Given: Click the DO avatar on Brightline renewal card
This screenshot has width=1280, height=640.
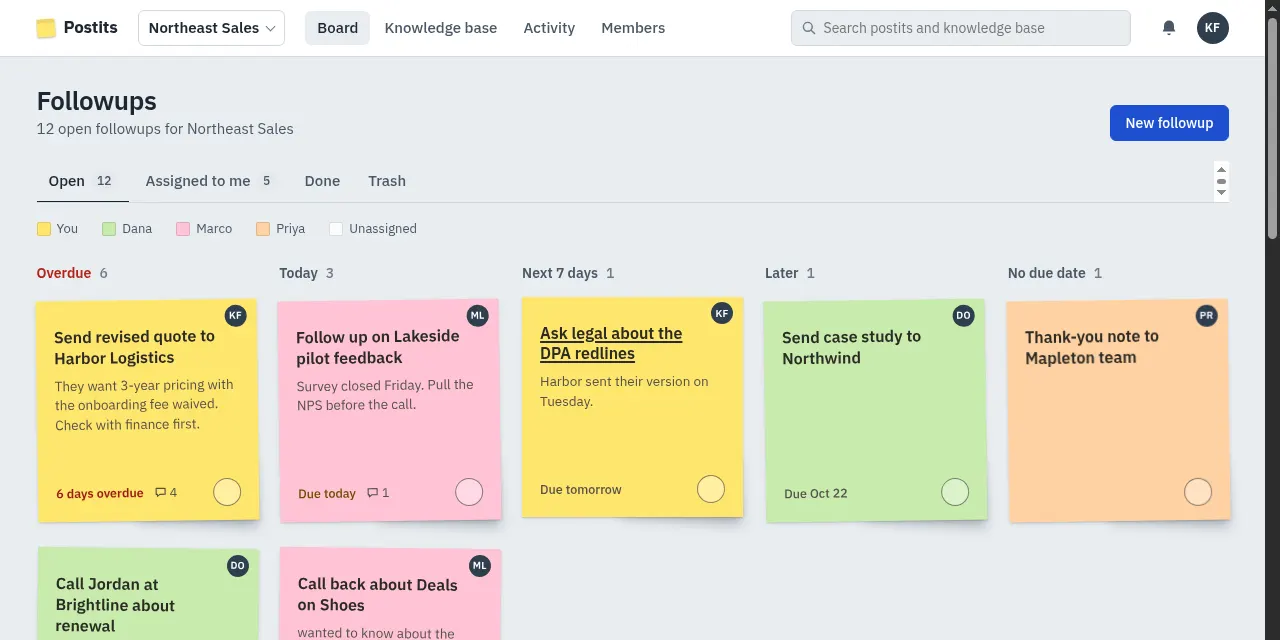Looking at the screenshot, I should click(238, 565).
